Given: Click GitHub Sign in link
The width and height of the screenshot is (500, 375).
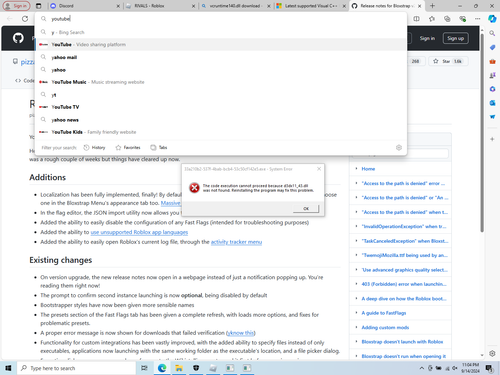Looking at the screenshot, I should pyautogui.click(x=427, y=38).
